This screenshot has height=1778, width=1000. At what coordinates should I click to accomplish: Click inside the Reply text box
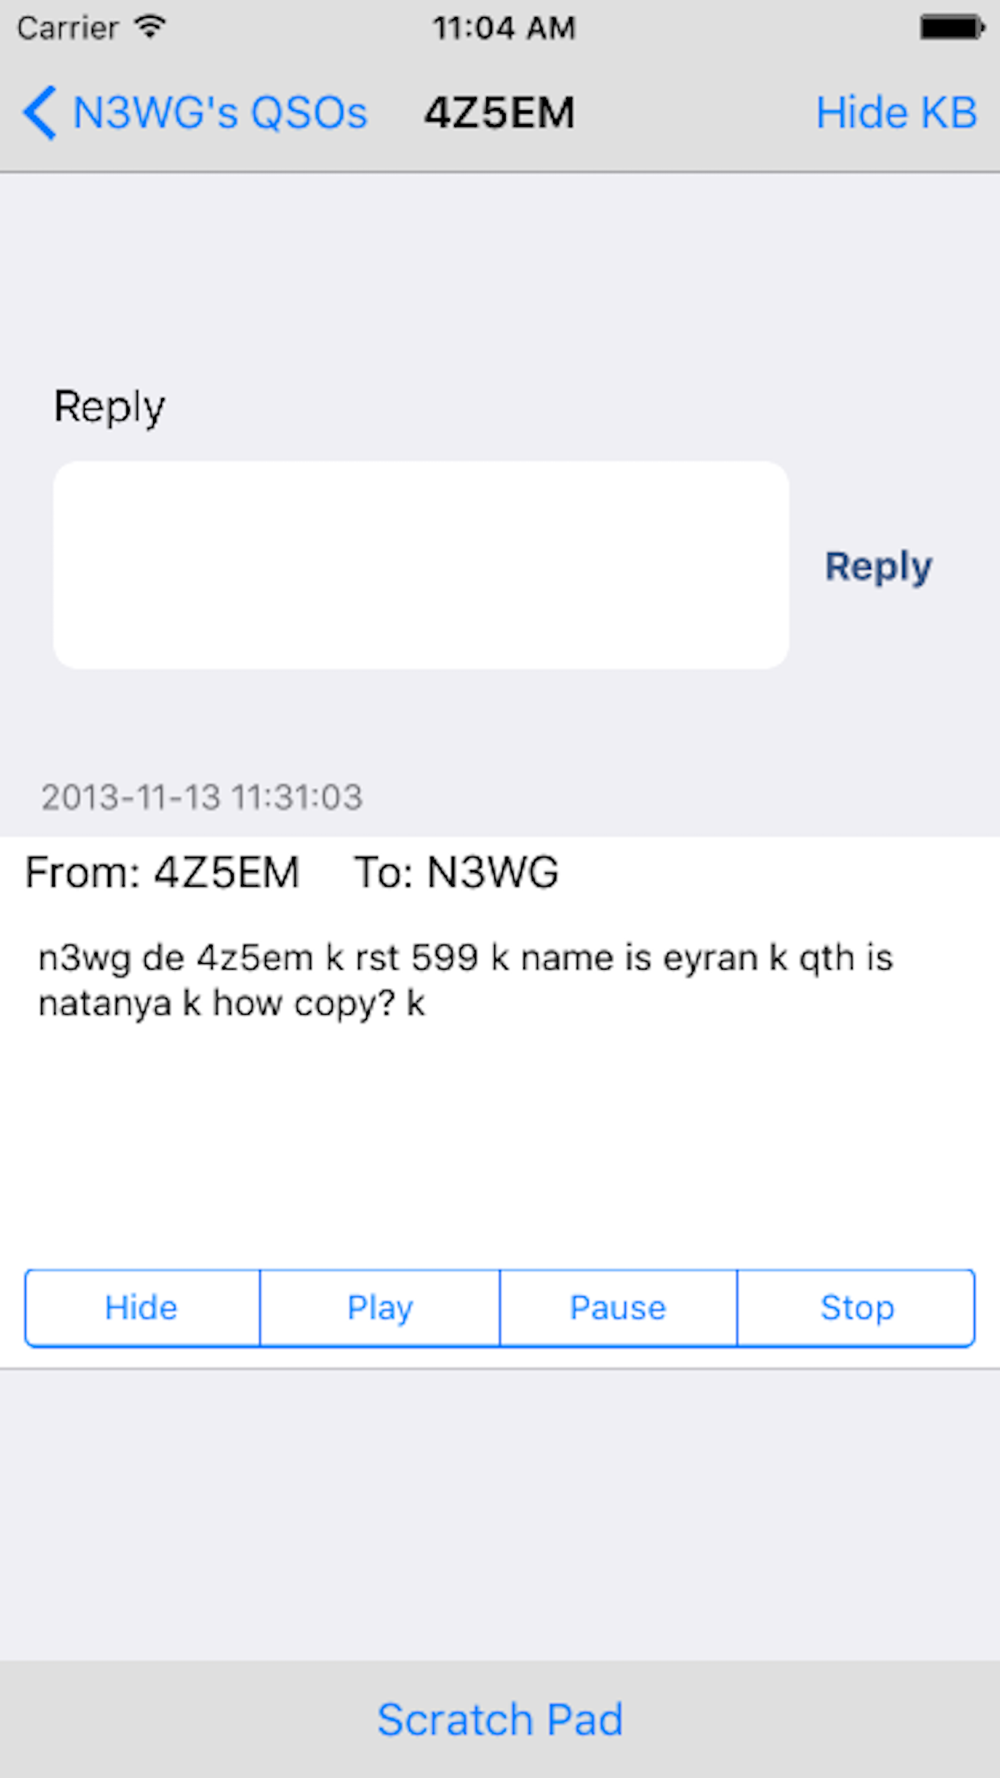tap(421, 565)
